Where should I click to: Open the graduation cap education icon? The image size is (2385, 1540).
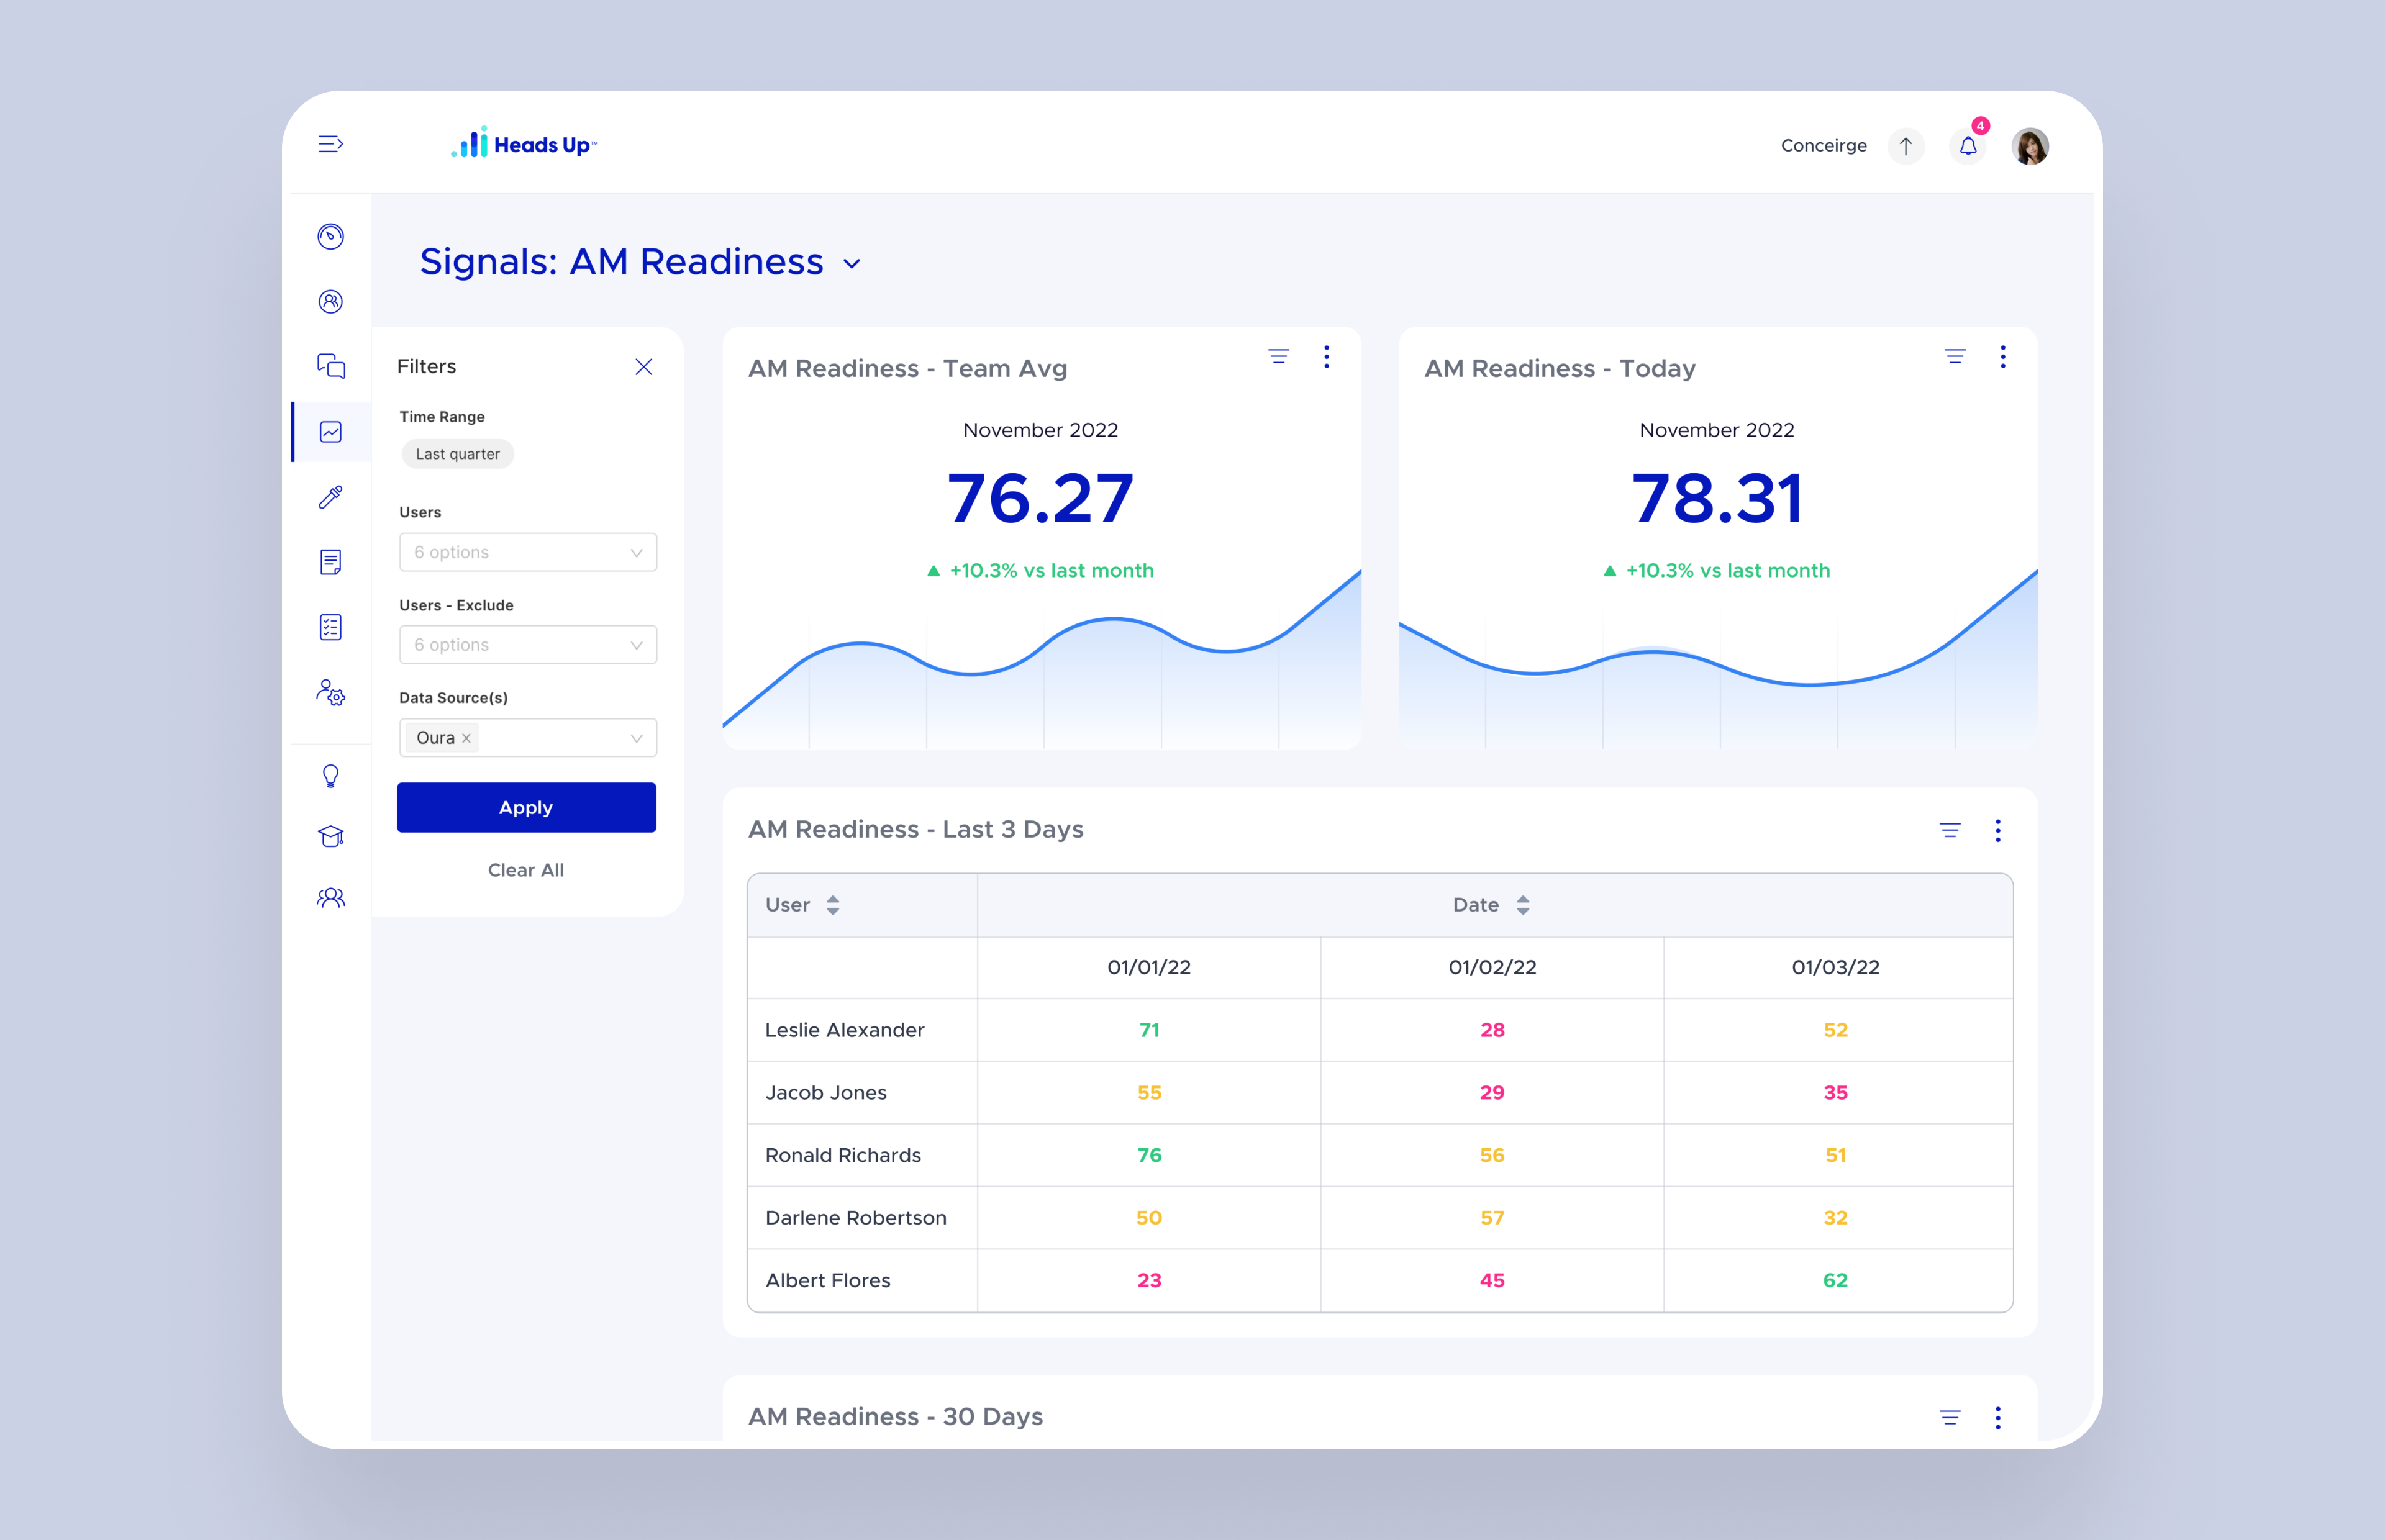[x=331, y=836]
